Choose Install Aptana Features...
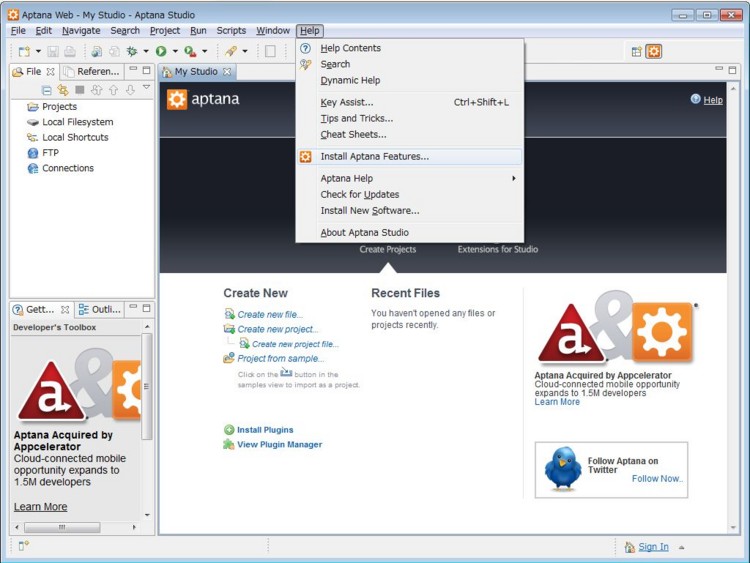Screen dimensions: 750x563 [x=410, y=156]
